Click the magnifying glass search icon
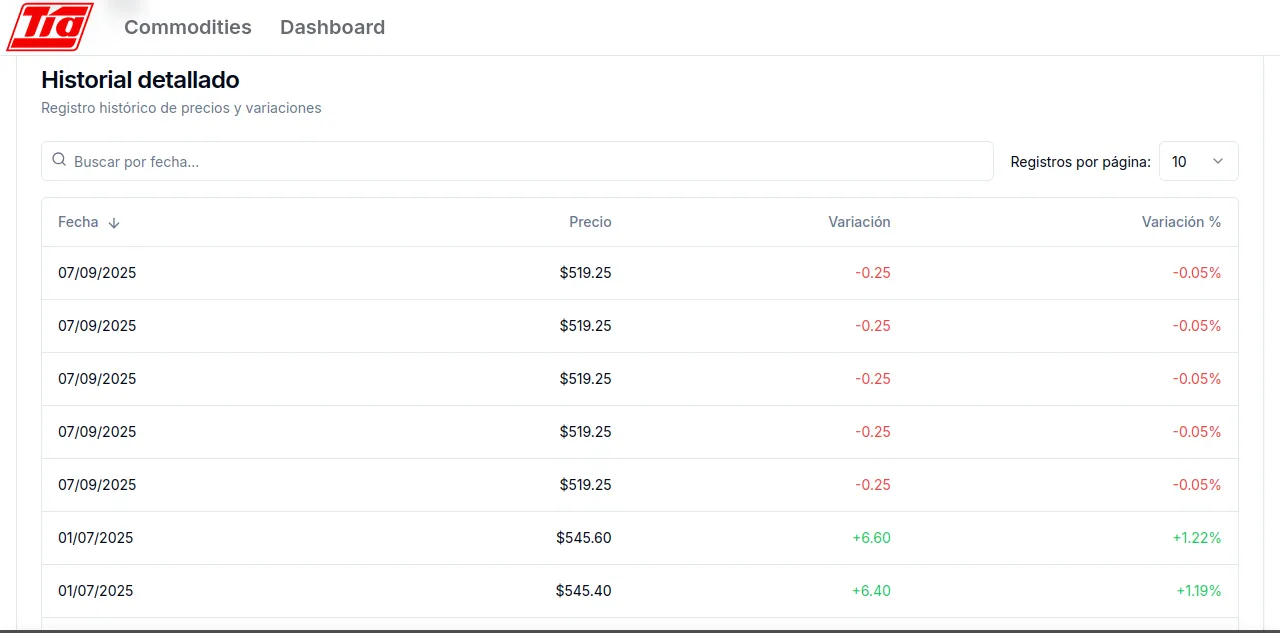Viewport: 1280px width, 633px height. 59,159
